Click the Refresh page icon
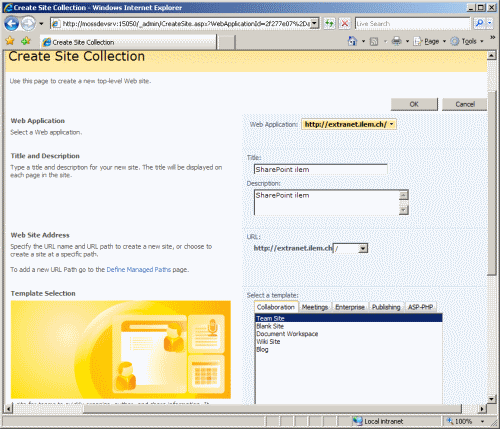 329,23
